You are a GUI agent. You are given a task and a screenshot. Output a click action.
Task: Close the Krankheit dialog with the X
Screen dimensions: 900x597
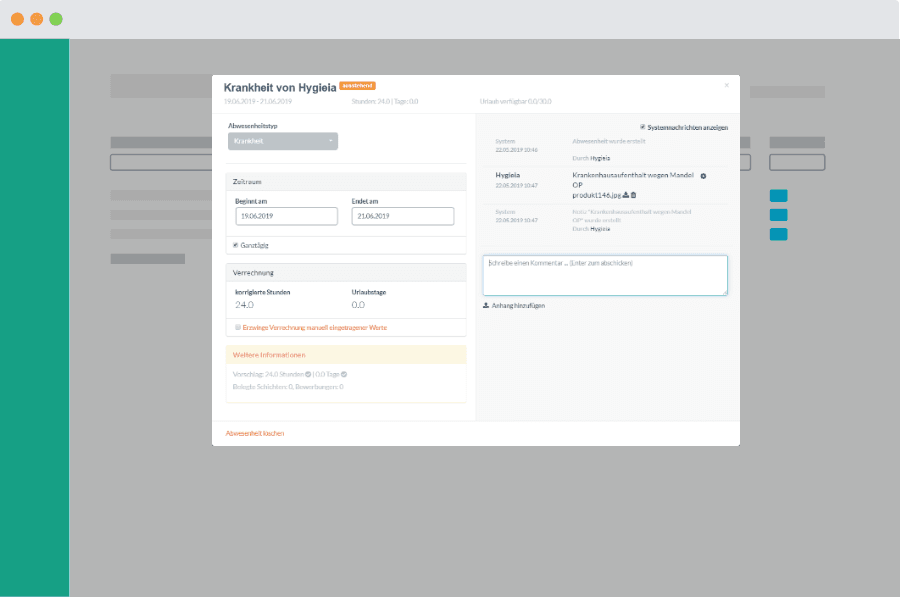(x=727, y=86)
